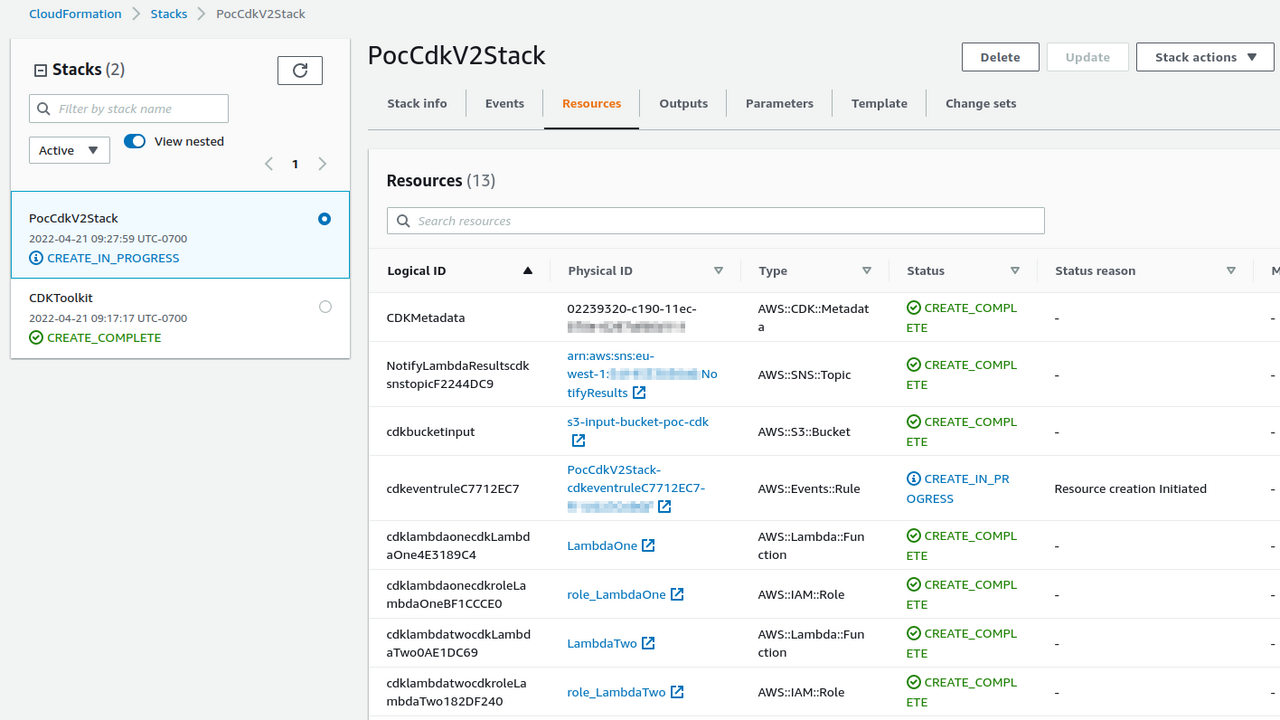The width and height of the screenshot is (1280, 720).
Task: Click the CDKMetadata logical ID cell
Action: click(x=426, y=318)
